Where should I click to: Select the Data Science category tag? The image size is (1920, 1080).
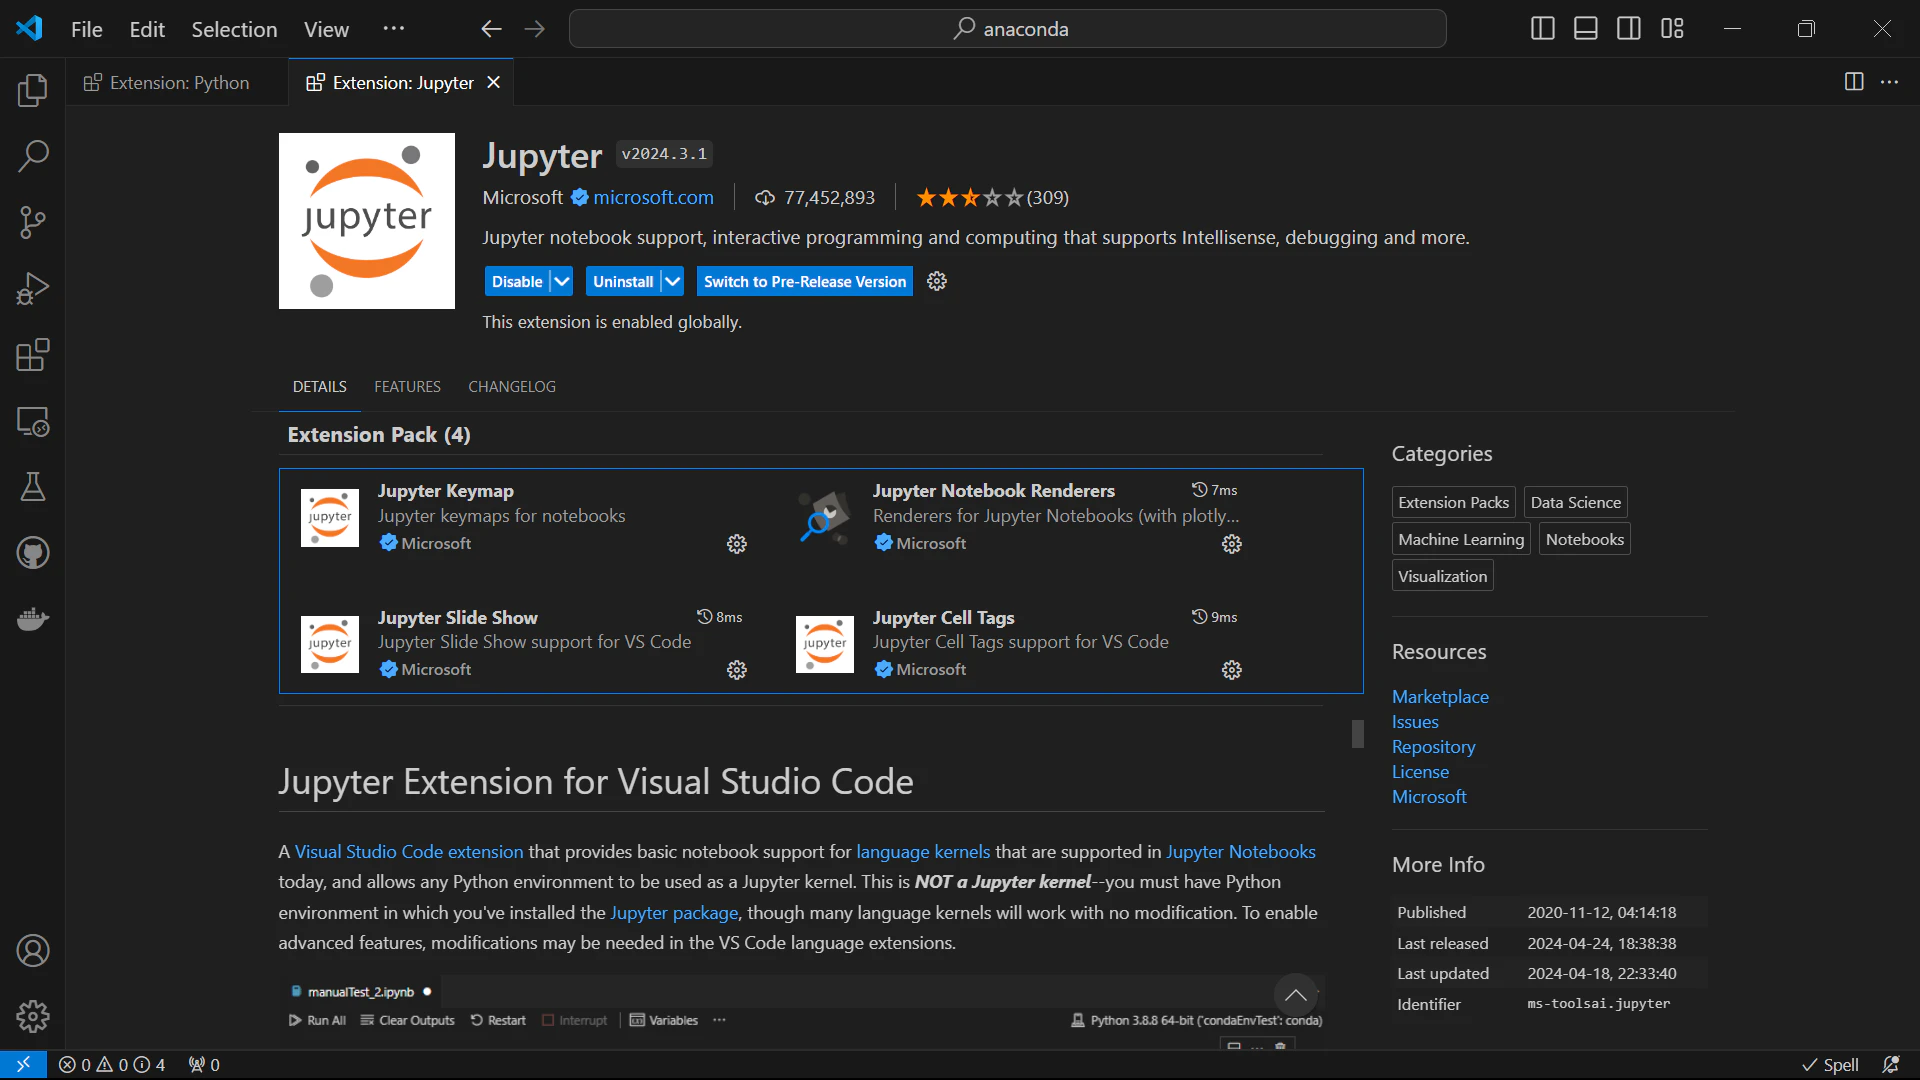point(1576,502)
